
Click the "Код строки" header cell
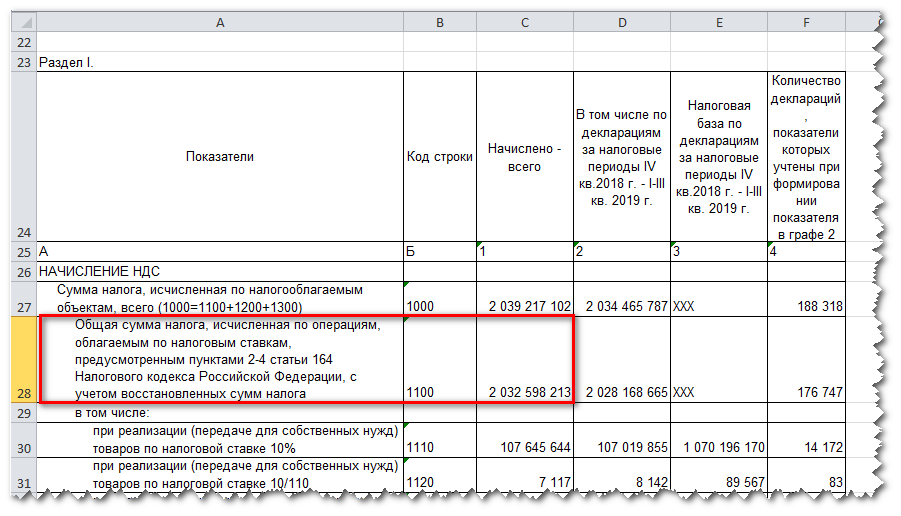[x=440, y=156]
